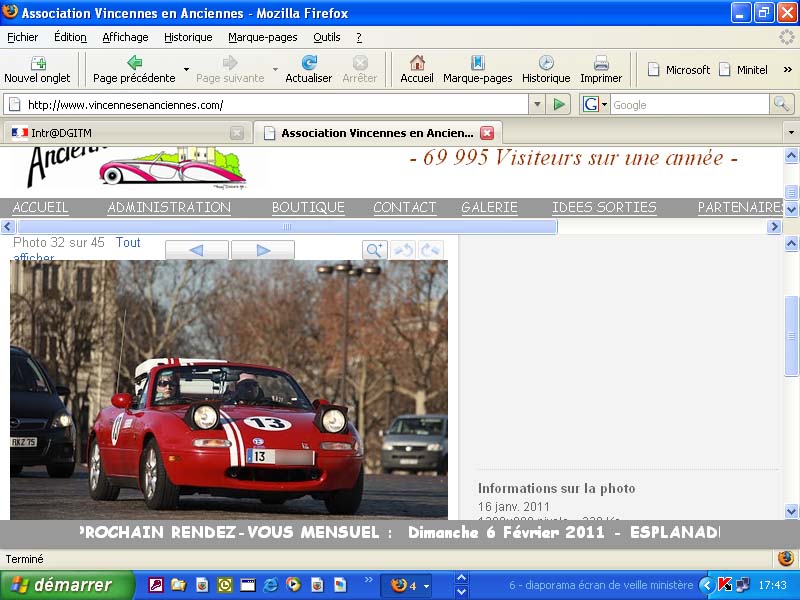Viewport: 800px width, 600px height.
Task: Open the Historique clock toolbar button
Action: (x=546, y=69)
